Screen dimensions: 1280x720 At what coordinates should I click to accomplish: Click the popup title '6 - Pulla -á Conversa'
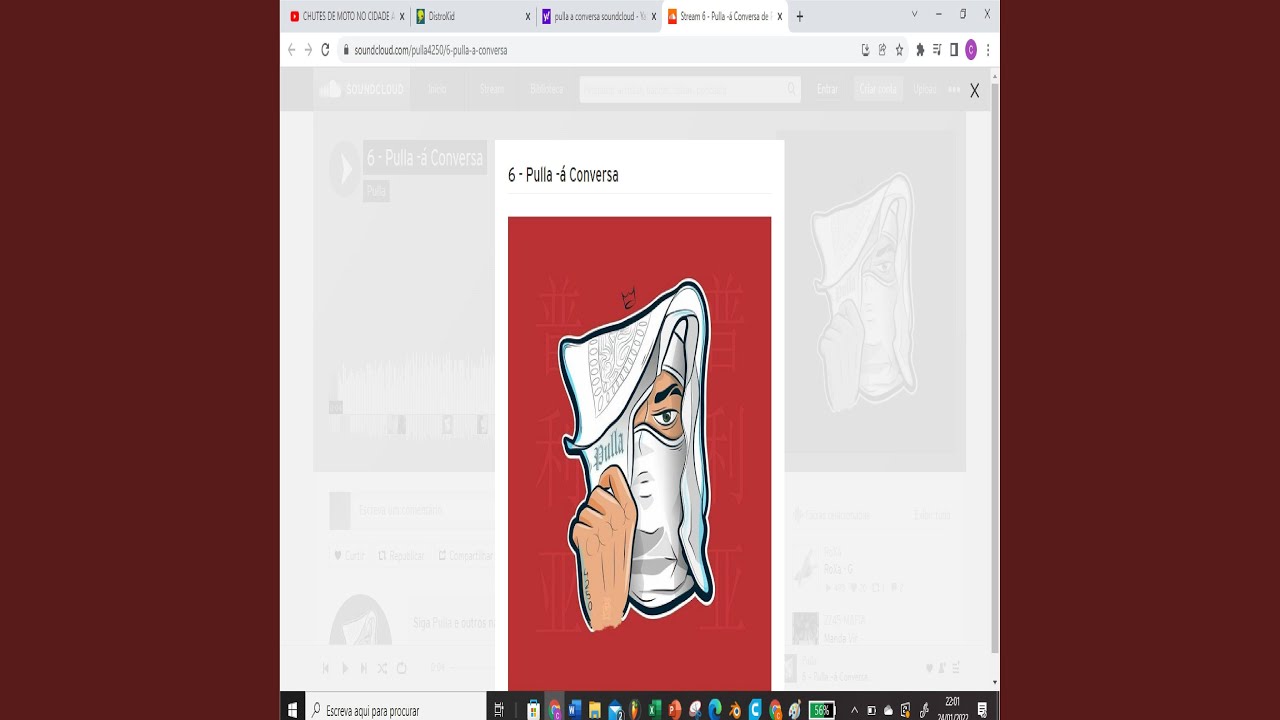coord(563,175)
